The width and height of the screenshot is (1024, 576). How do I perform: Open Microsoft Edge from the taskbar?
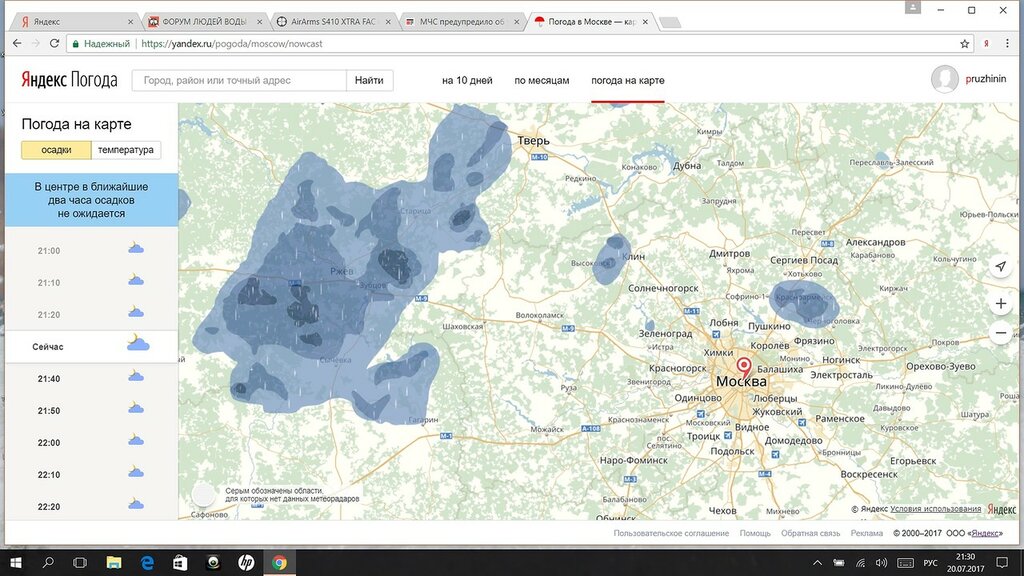146,563
